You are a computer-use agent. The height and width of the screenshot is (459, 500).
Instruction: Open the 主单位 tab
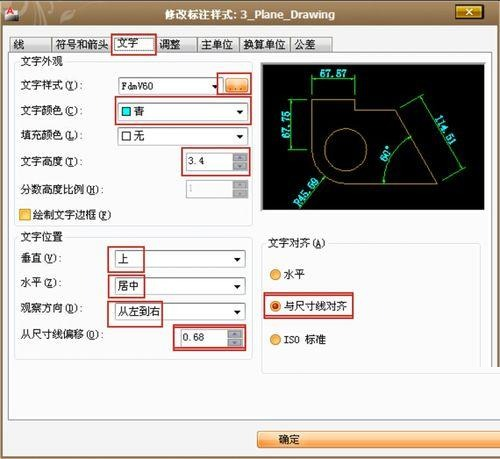pos(218,44)
